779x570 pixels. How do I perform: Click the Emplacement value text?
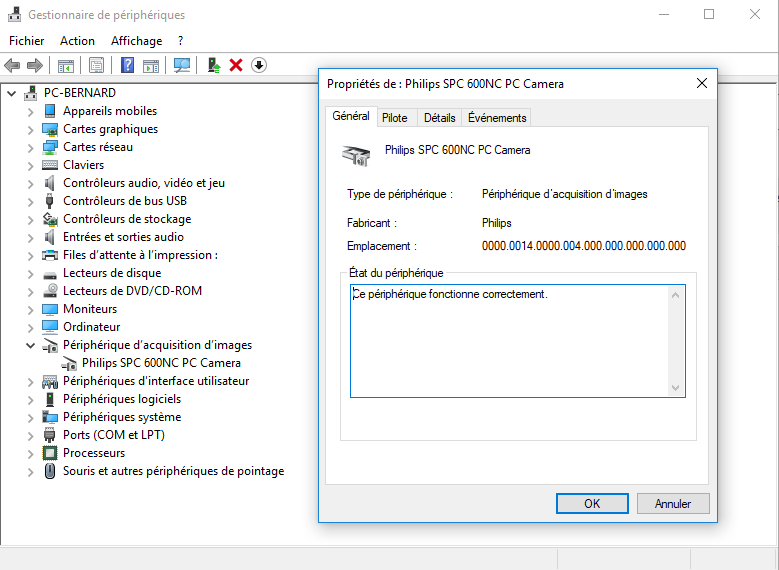(584, 246)
